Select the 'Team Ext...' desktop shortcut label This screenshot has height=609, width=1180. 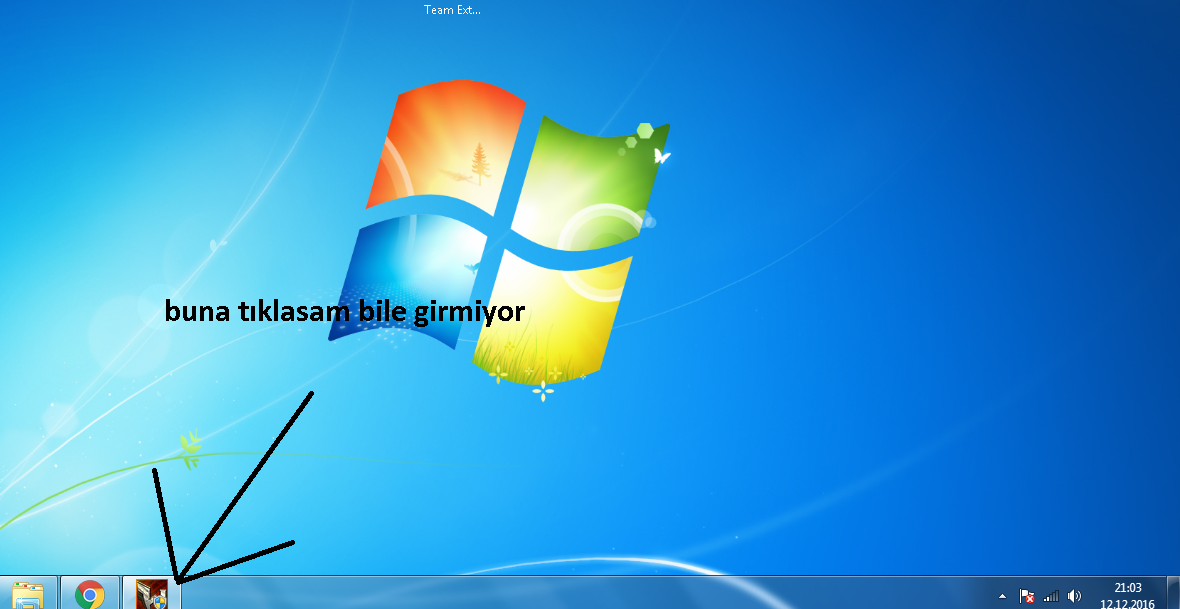(x=452, y=10)
